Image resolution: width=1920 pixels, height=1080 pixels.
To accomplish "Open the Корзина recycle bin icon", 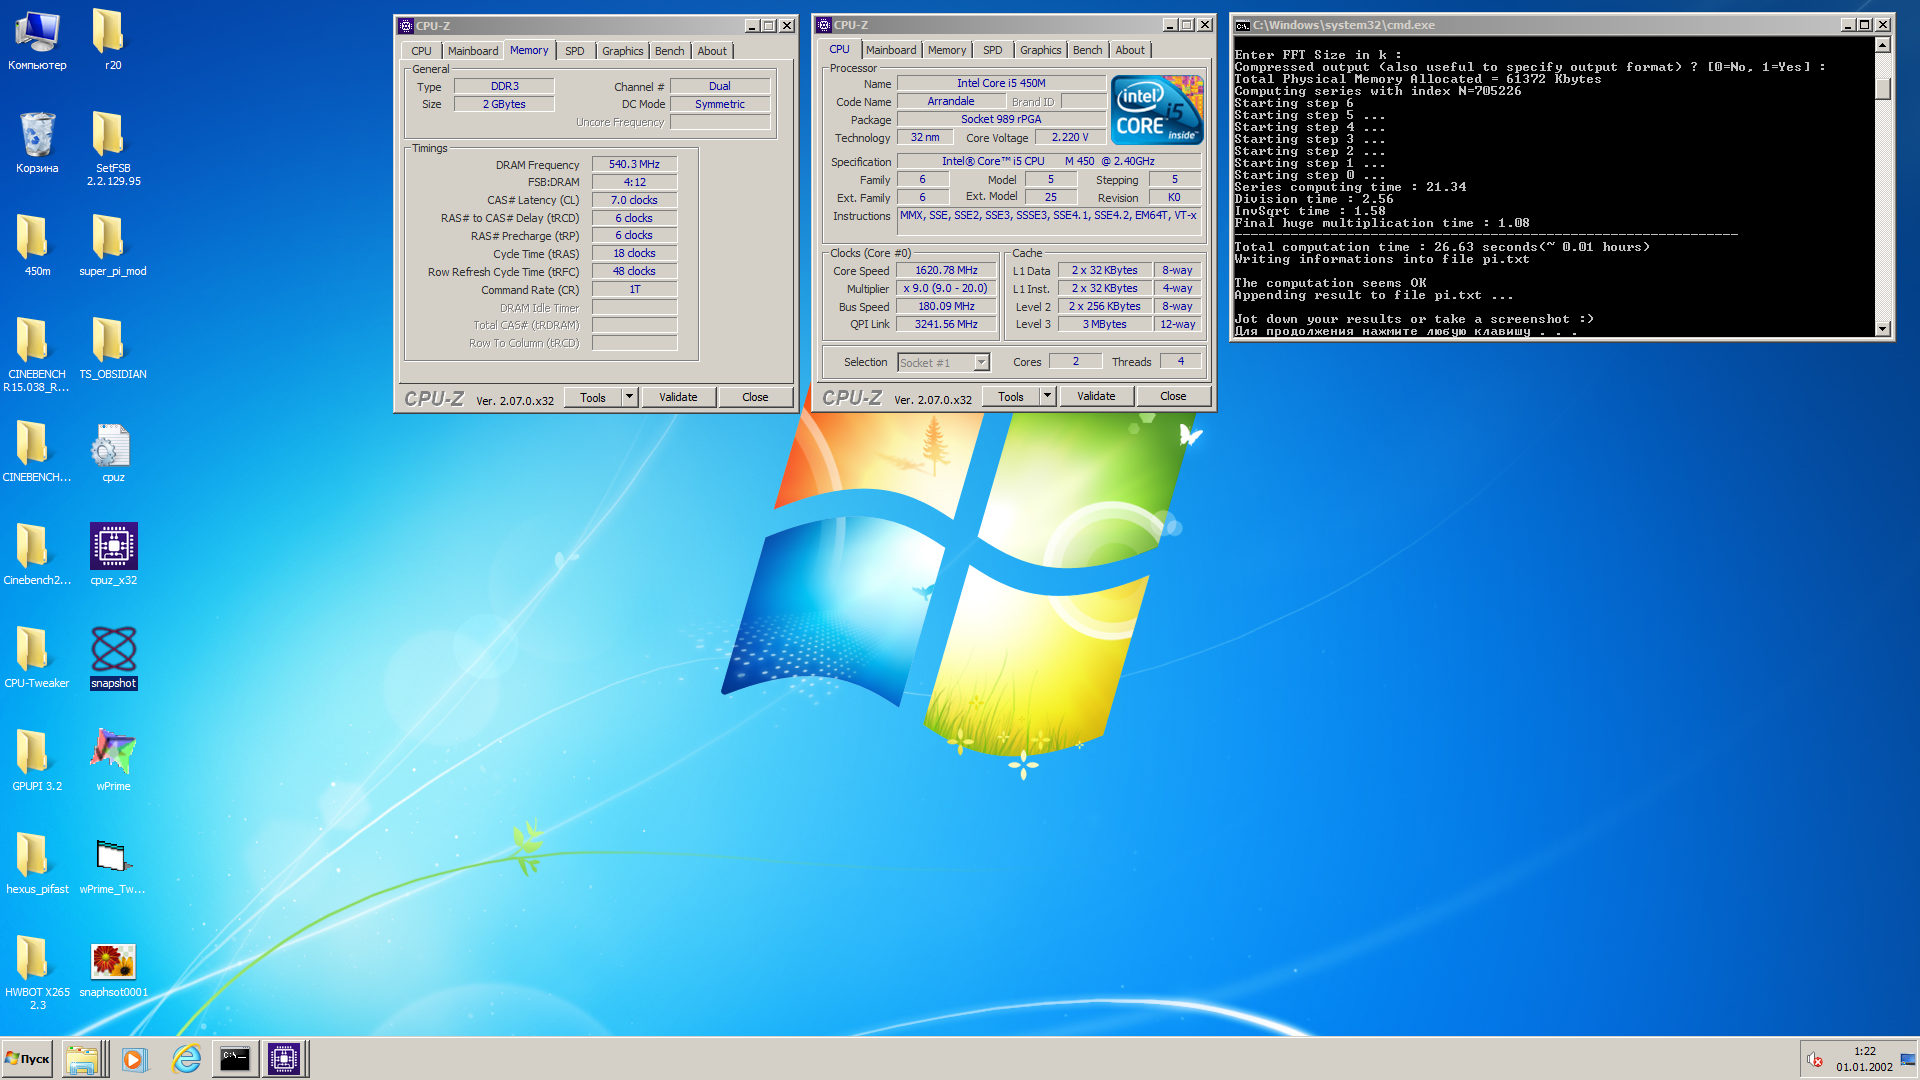I will tap(37, 143).
